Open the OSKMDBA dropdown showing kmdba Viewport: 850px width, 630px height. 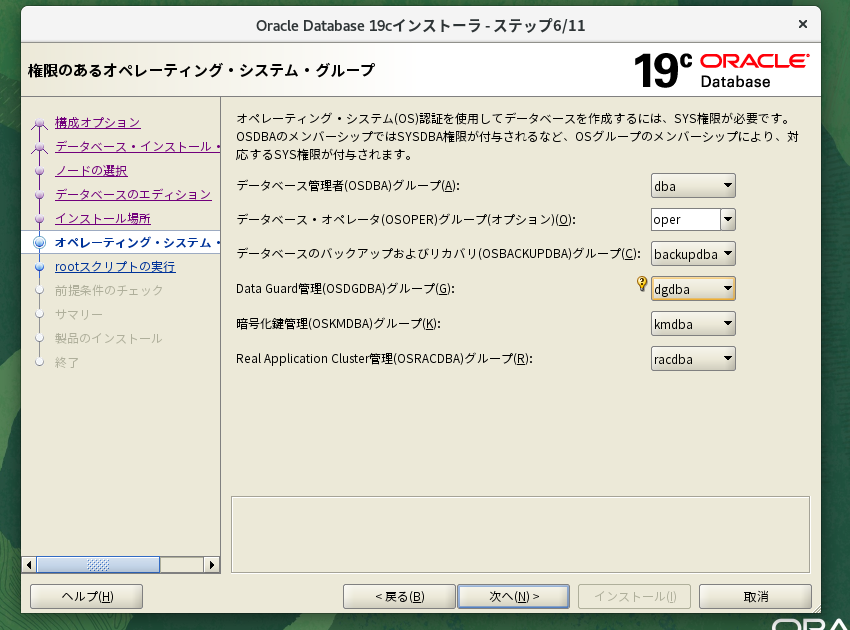point(693,324)
